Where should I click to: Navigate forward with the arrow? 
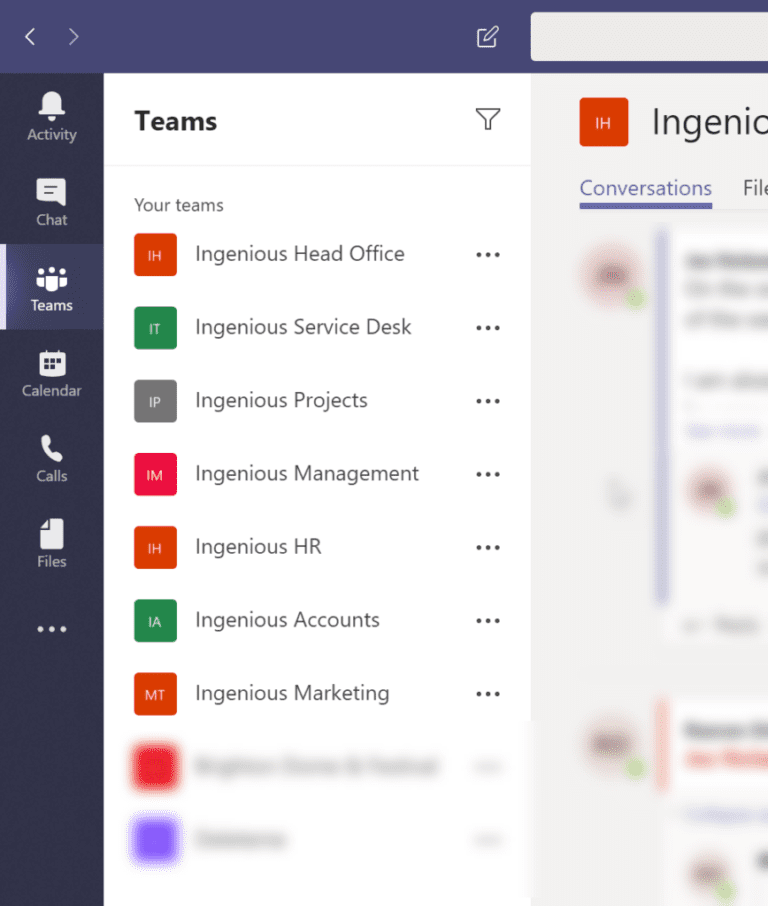click(x=73, y=36)
